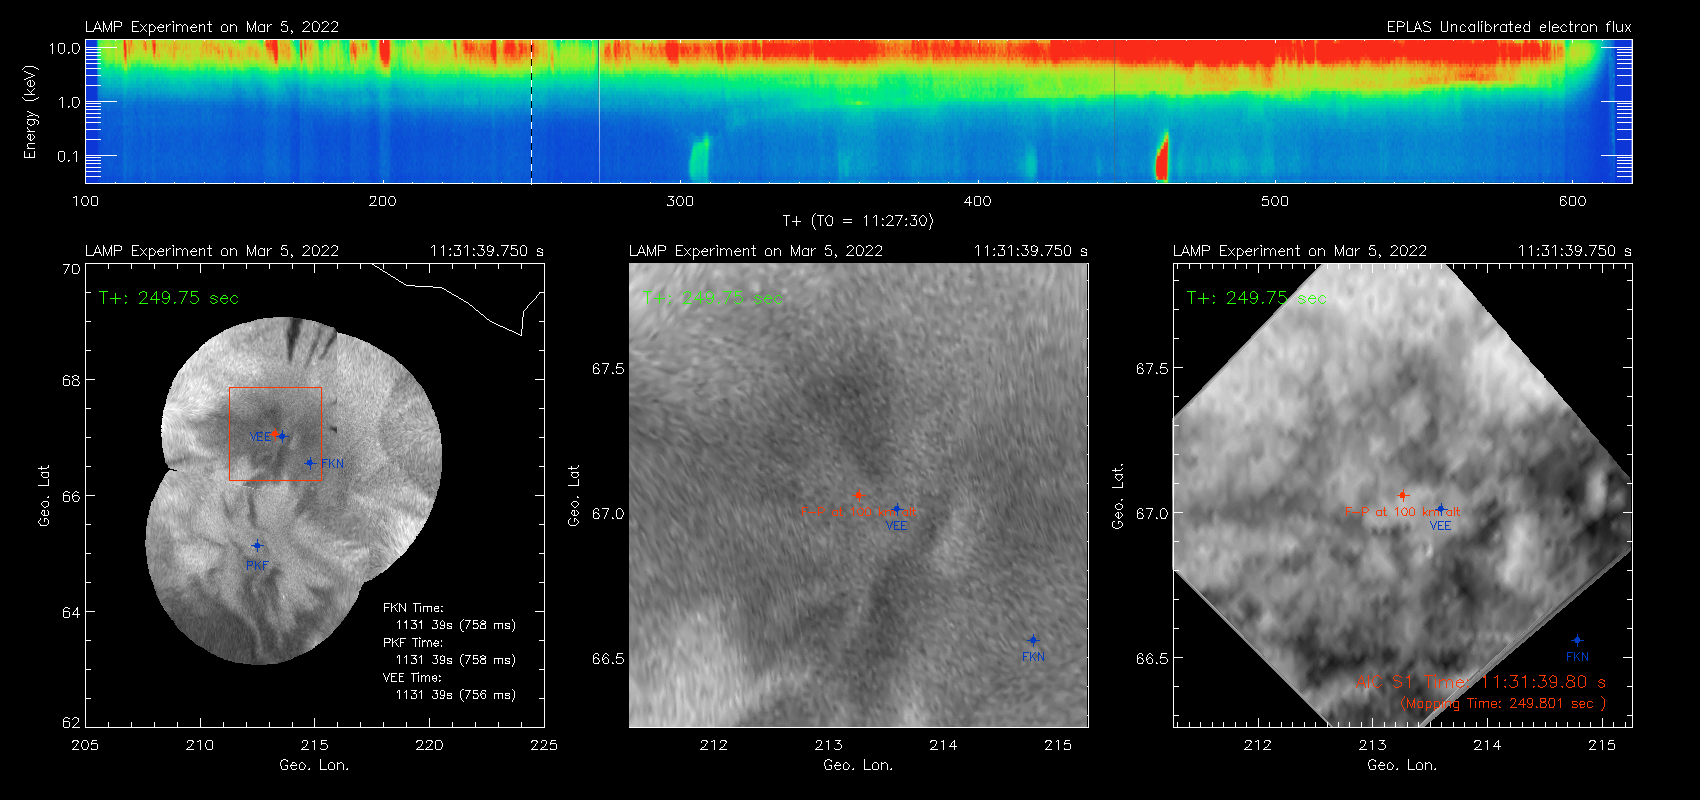The height and width of the screenshot is (800, 1700).
Task: Click the white vertical line near T+270 in the spectrogram
Action: [599, 111]
